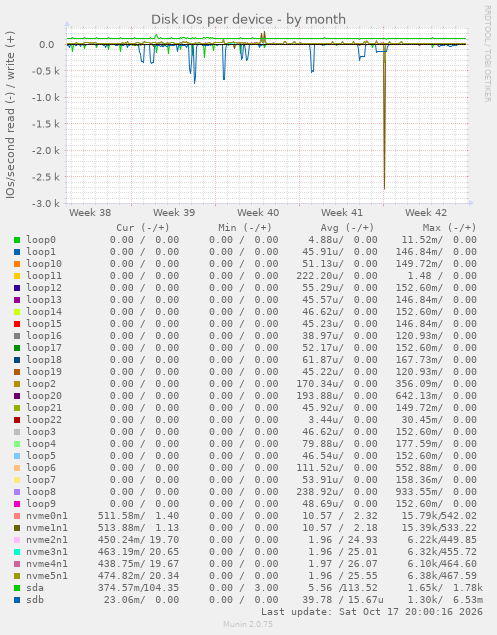
Task: Click the nvme5n1 legend label
Action: click(47, 576)
